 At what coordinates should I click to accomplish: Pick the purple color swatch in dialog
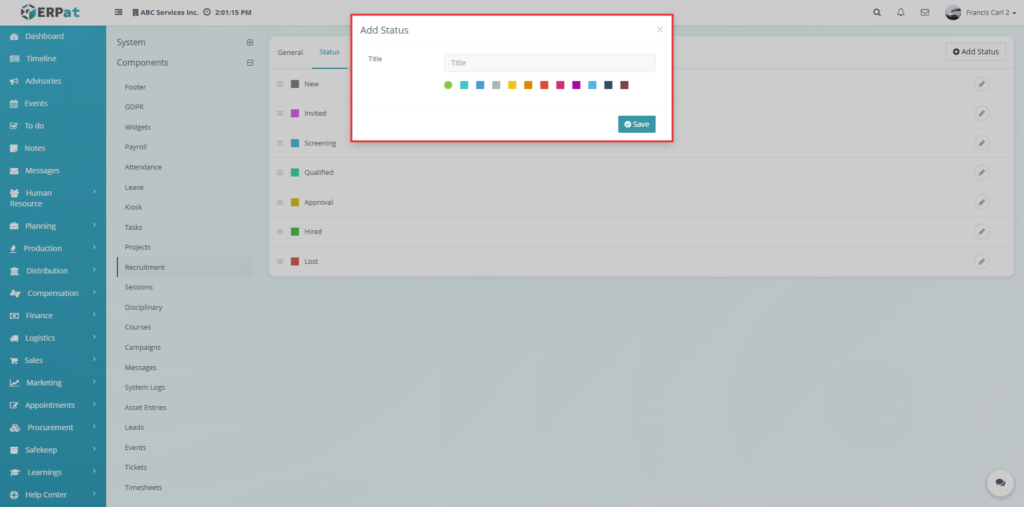(576, 85)
